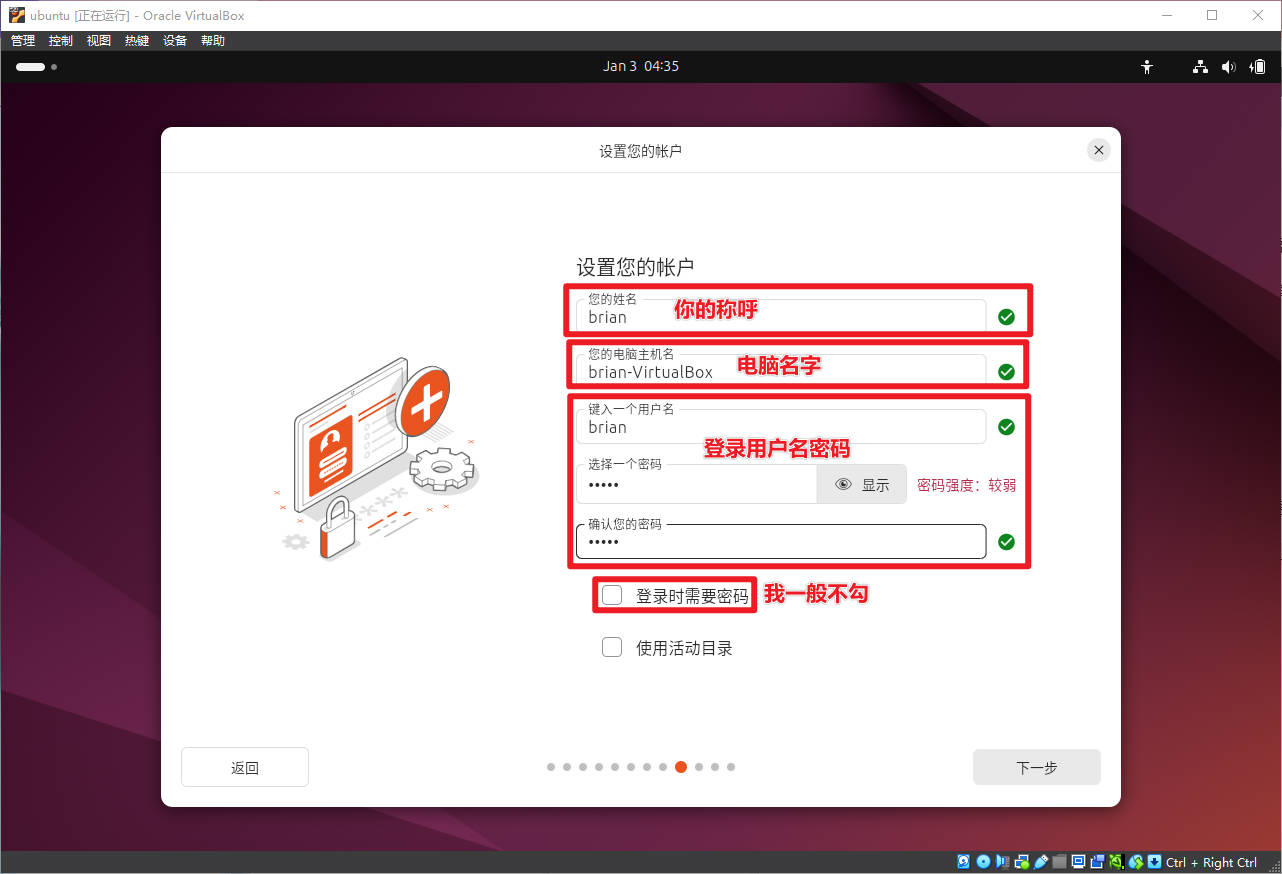
Task: Click the audio icon in VirtualBox status bar
Action: coord(1003,862)
